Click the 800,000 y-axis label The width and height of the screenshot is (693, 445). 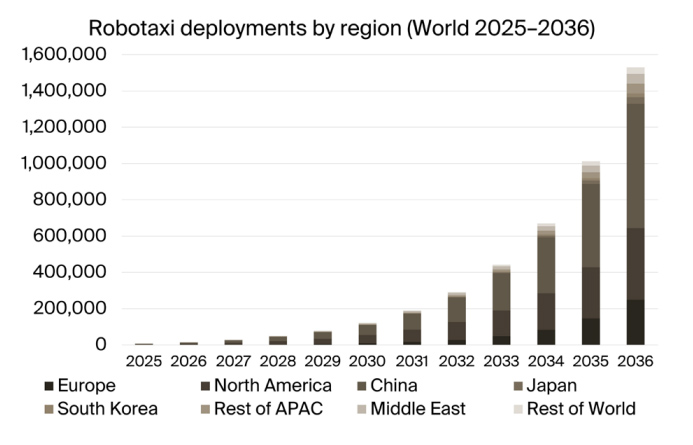click(x=70, y=199)
